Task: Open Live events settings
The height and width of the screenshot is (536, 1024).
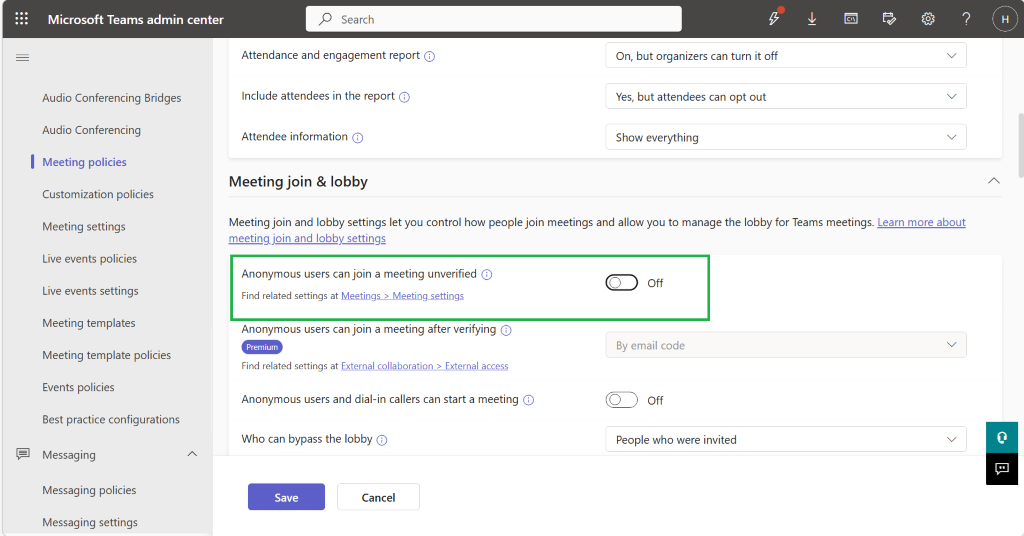Action: [x=90, y=291]
